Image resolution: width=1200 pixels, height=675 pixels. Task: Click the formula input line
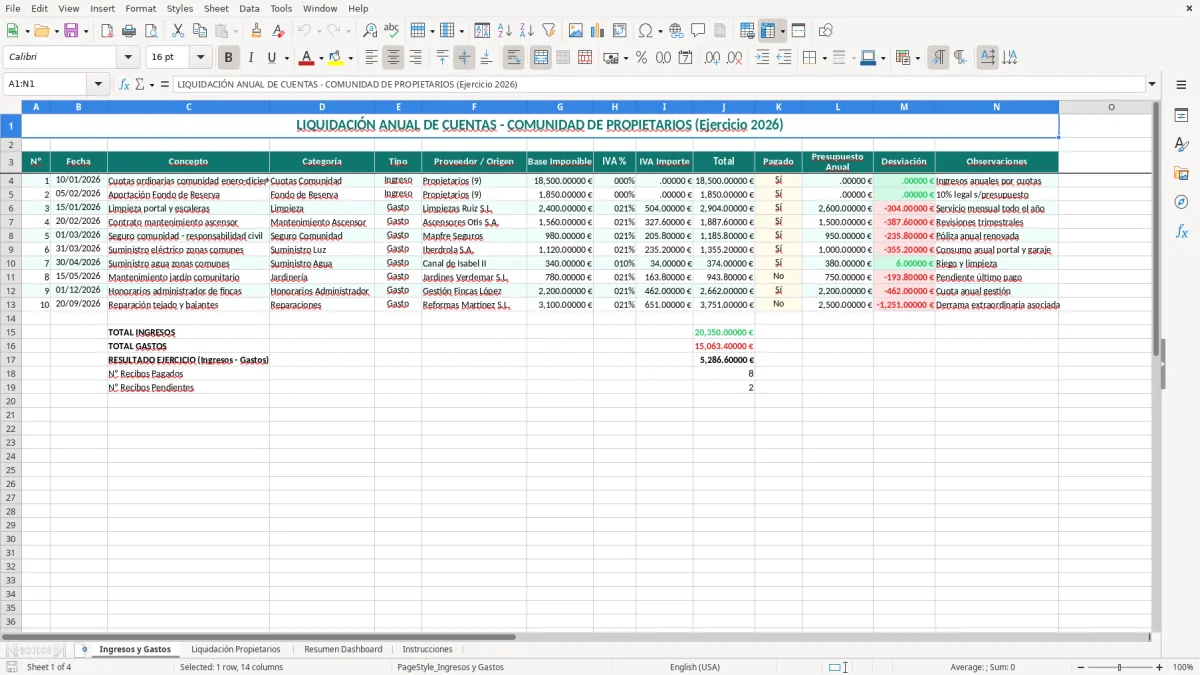pos(659,84)
